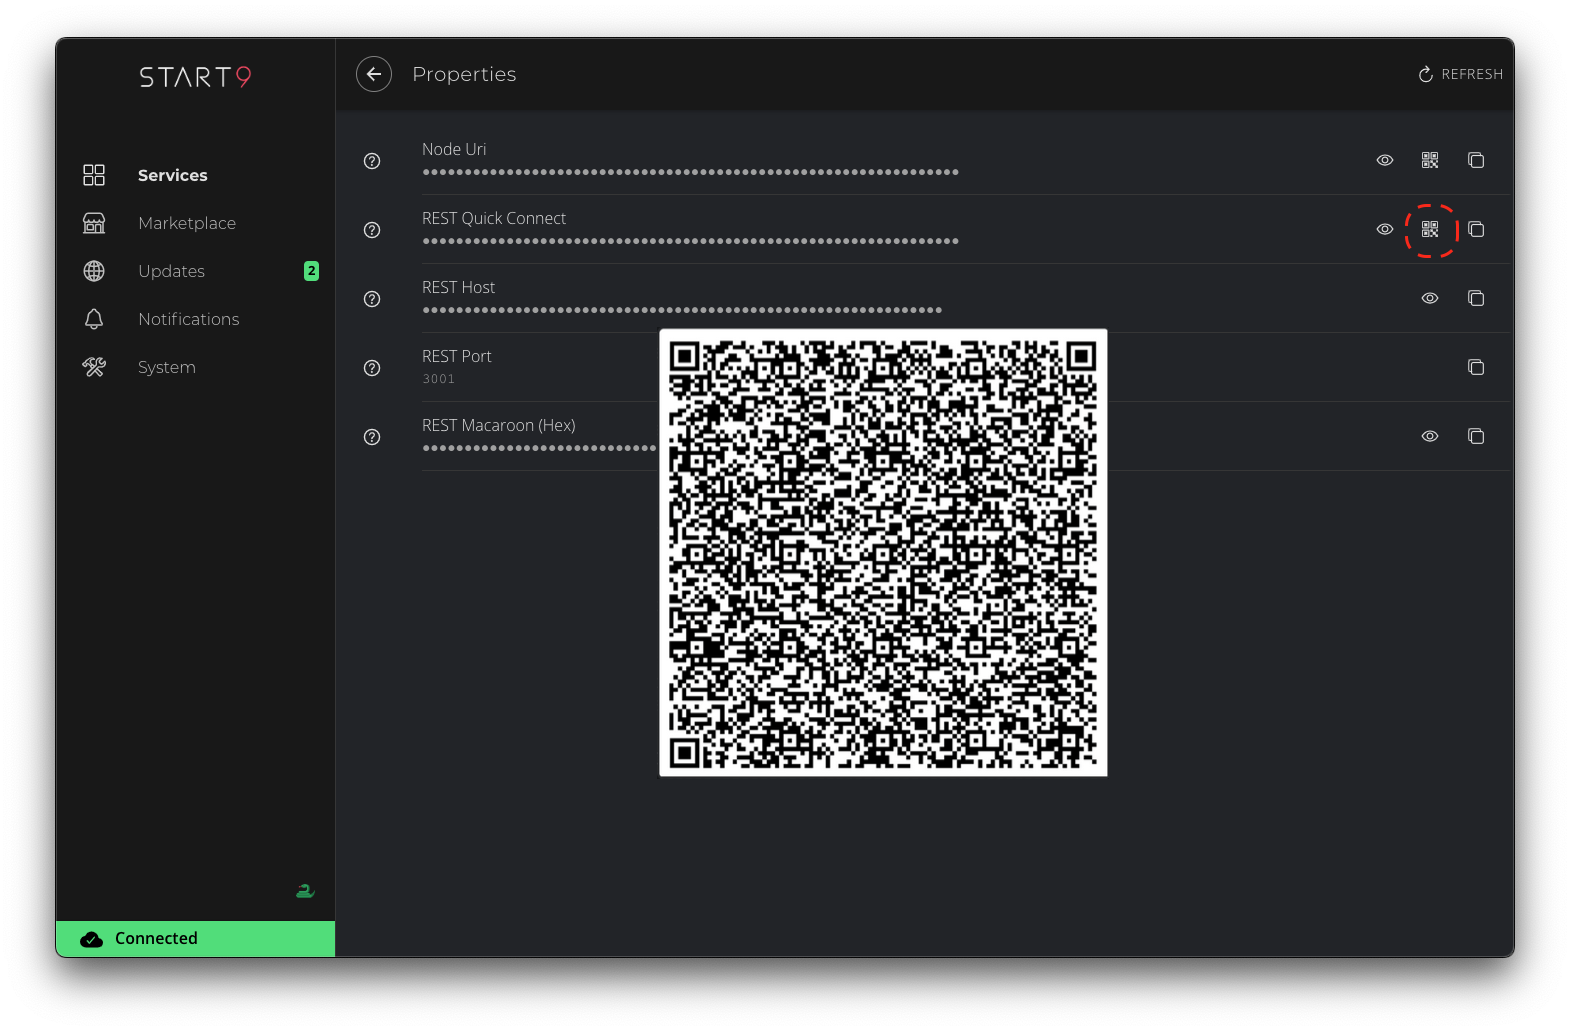The width and height of the screenshot is (1570, 1031).
Task: Show QR code for REST Quick Connect
Action: tap(1430, 229)
